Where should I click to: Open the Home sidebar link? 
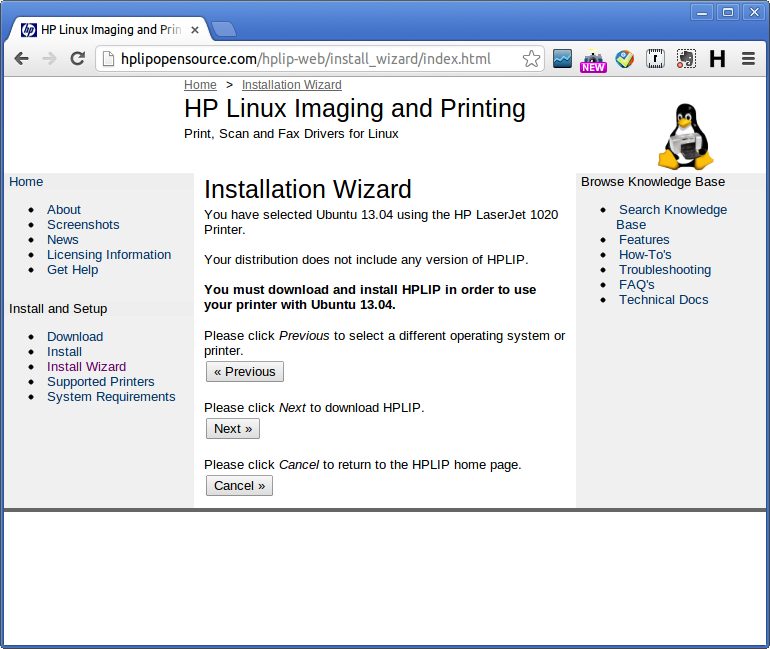pyautogui.click(x=26, y=182)
